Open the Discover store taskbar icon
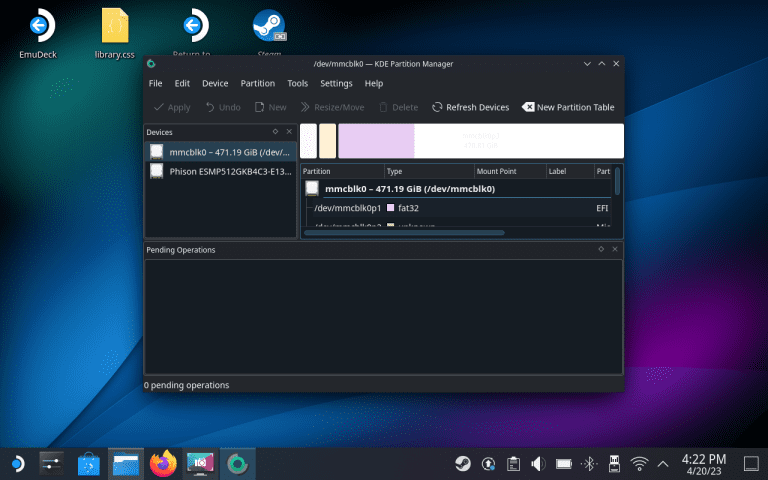 coord(89,464)
